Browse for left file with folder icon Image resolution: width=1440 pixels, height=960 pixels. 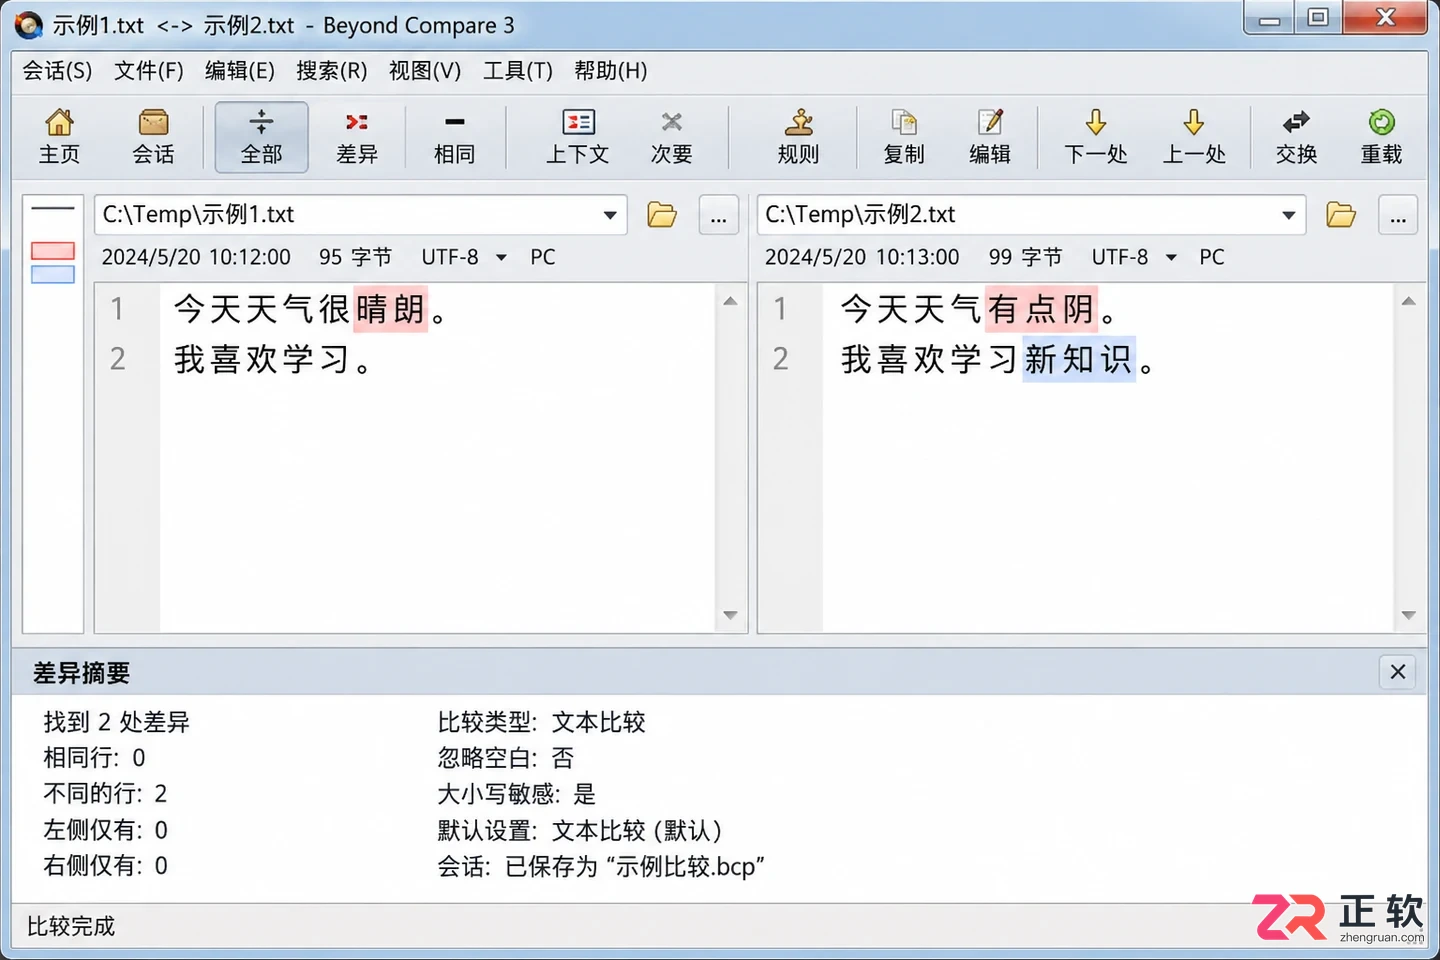coord(662,215)
